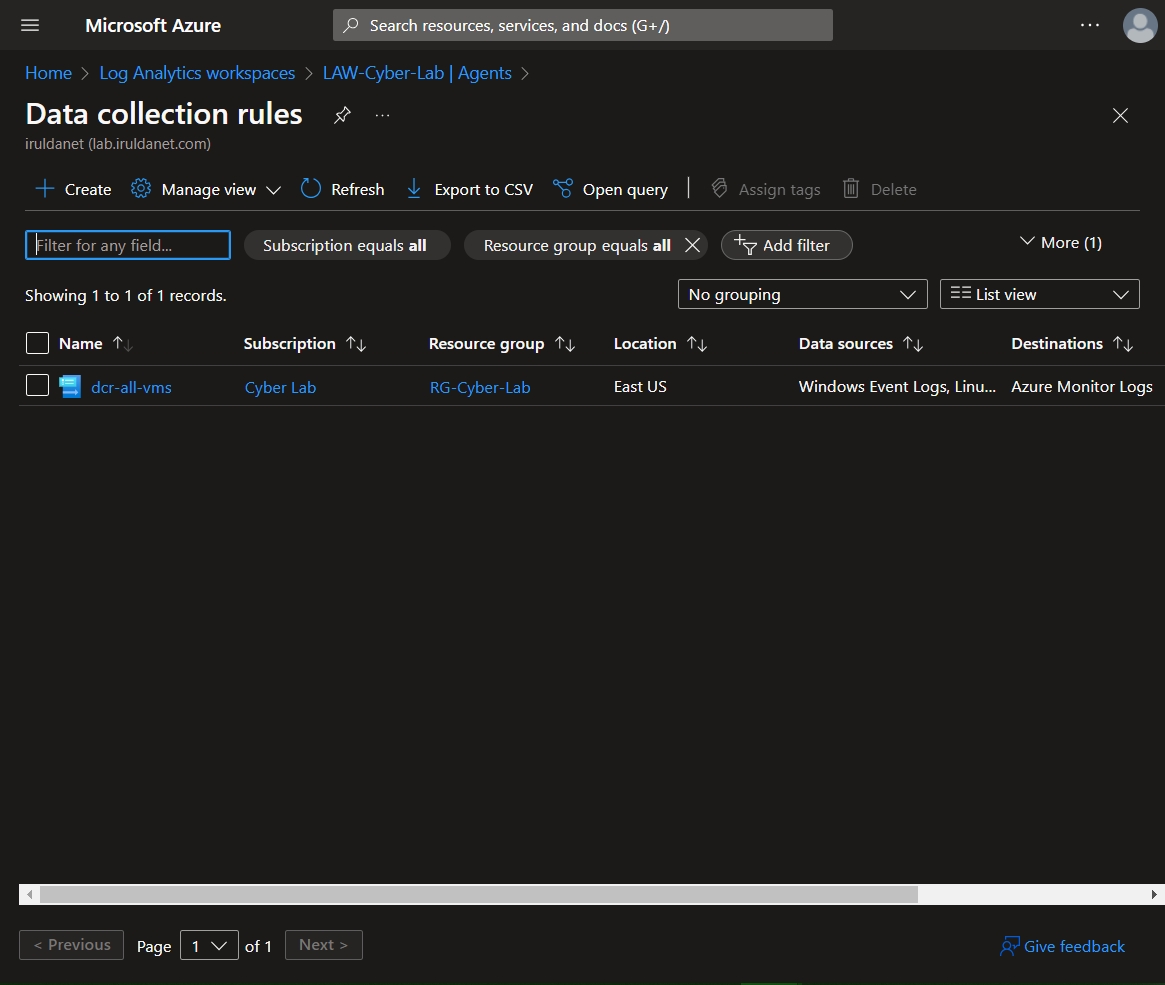Go to Log Analytics workspaces breadcrumb

pos(197,73)
